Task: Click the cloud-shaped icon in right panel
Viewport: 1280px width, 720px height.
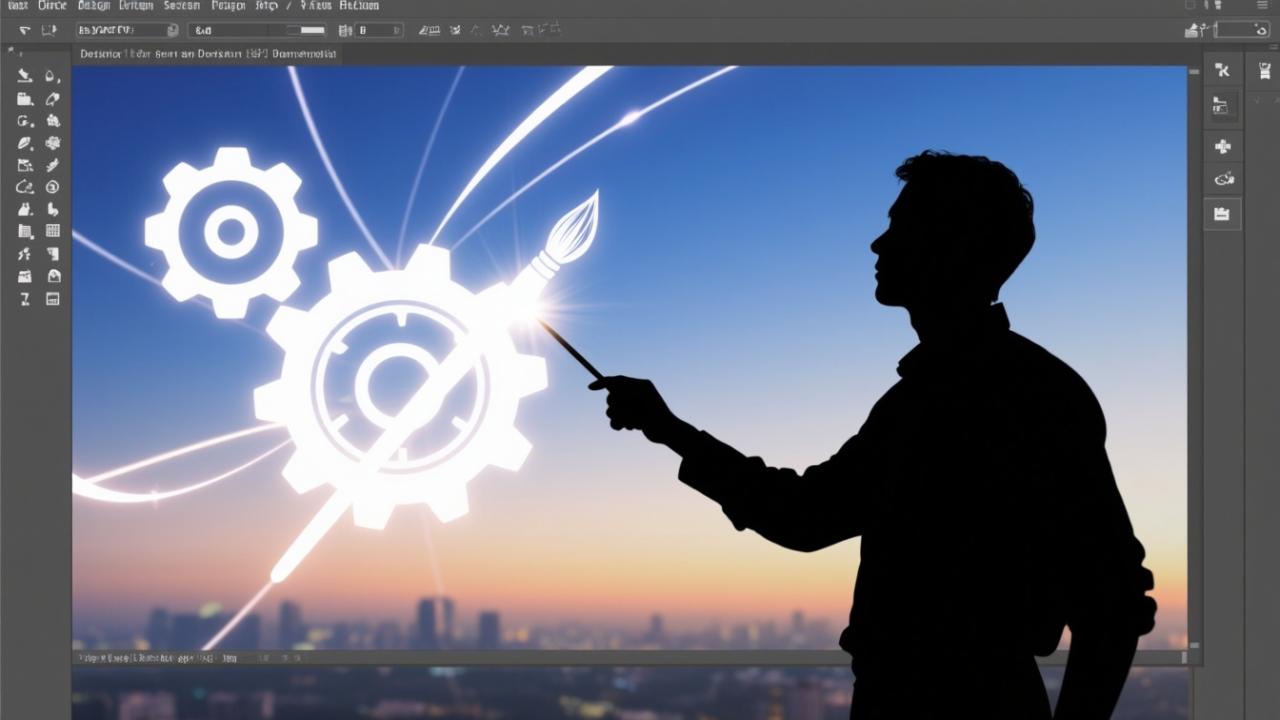Action: pos(1222,179)
